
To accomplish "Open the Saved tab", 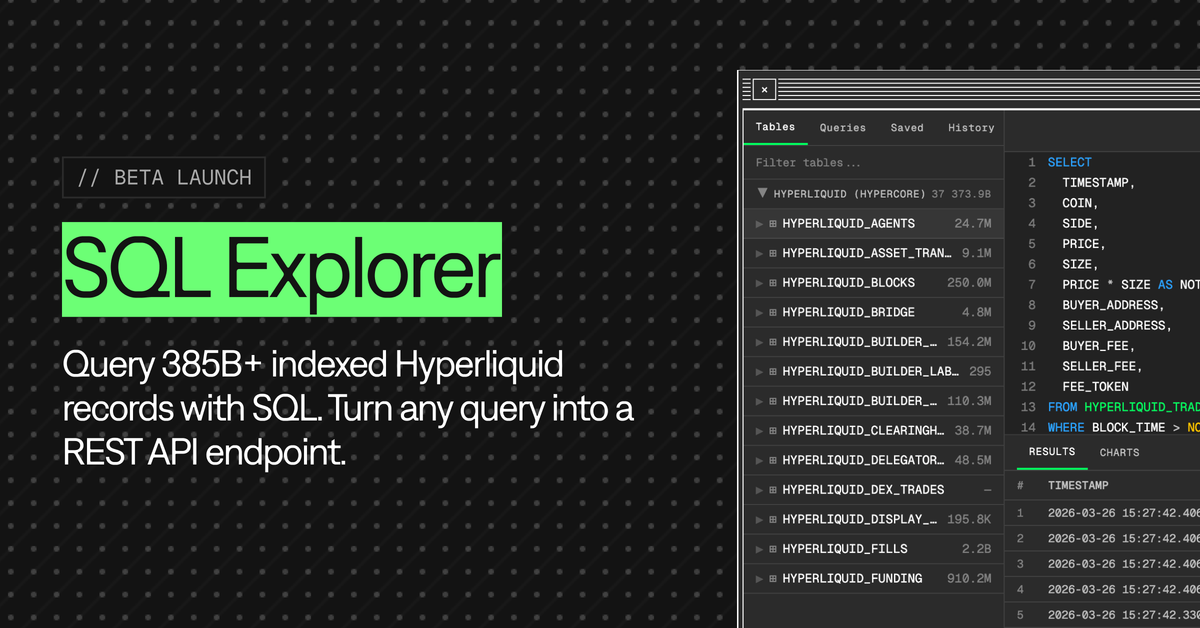I will pyautogui.click(x=907, y=127).
